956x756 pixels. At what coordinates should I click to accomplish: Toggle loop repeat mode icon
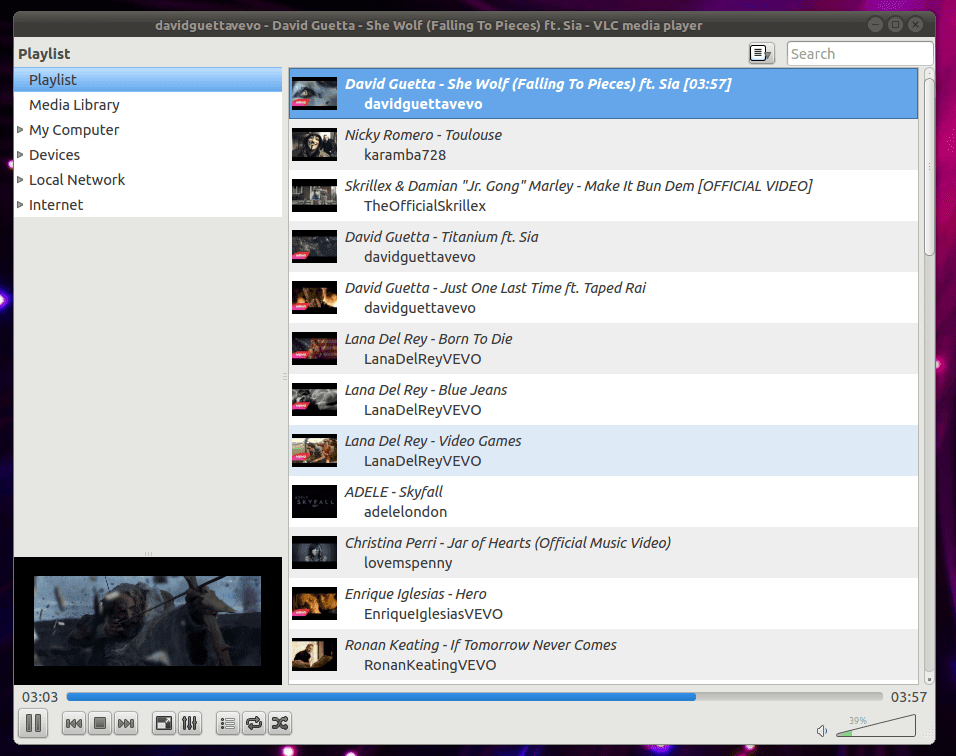254,724
